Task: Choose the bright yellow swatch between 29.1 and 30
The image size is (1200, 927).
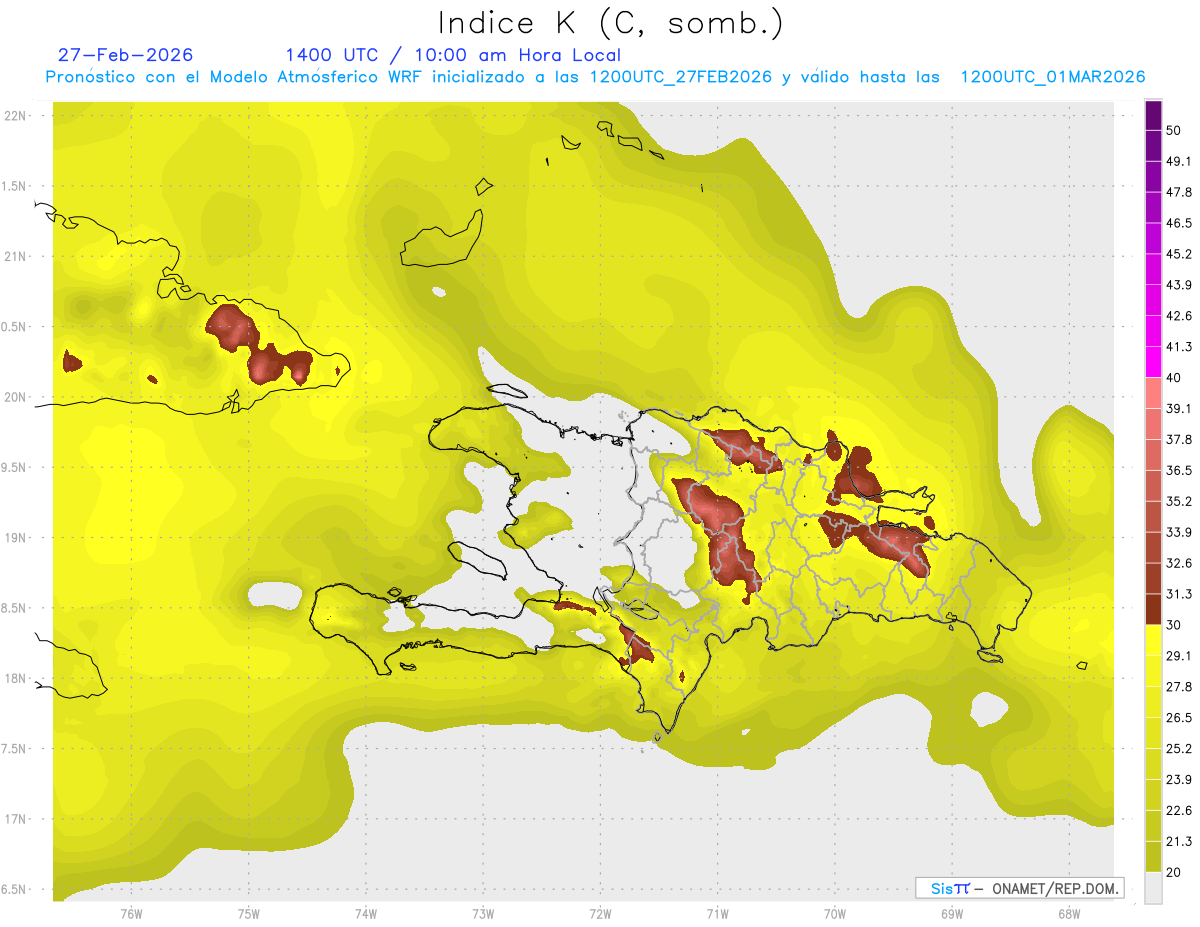Action: click(1153, 640)
